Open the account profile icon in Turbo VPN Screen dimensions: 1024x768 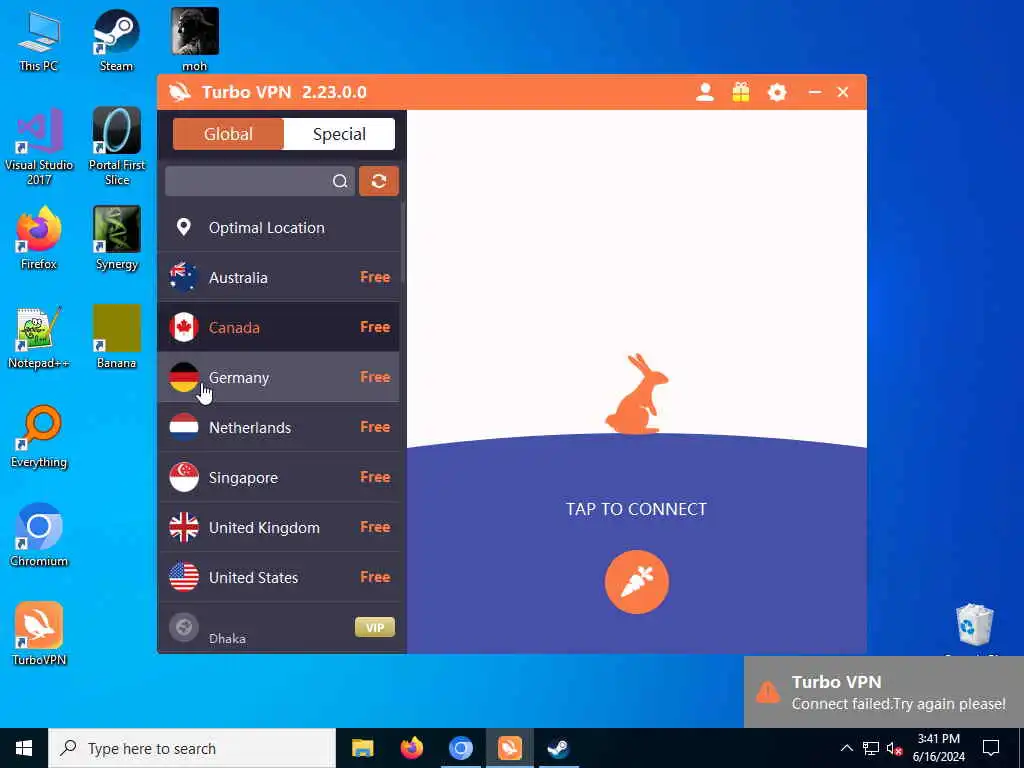[705, 92]
